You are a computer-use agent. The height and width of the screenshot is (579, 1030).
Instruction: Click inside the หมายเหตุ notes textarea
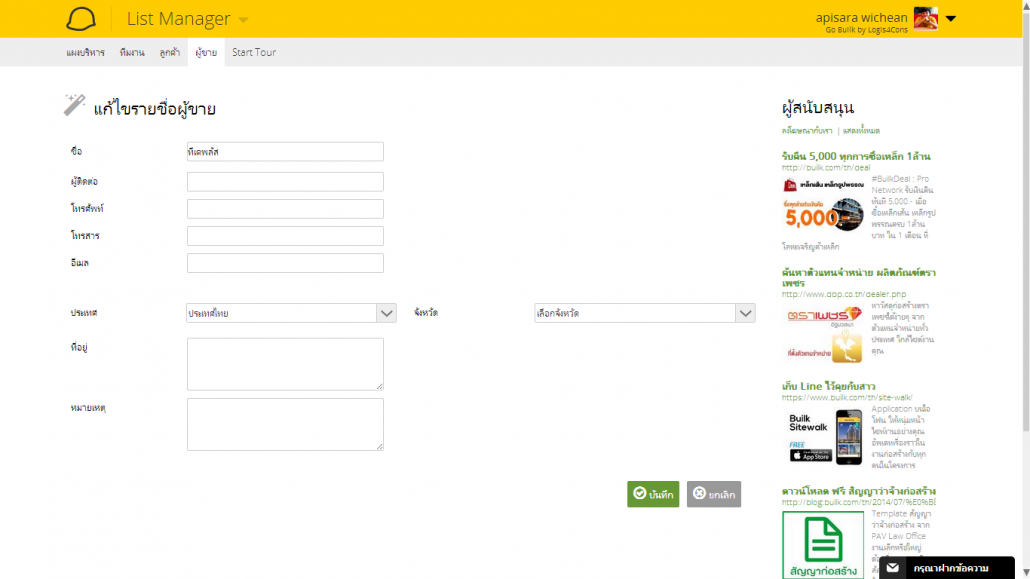point(285,425)
